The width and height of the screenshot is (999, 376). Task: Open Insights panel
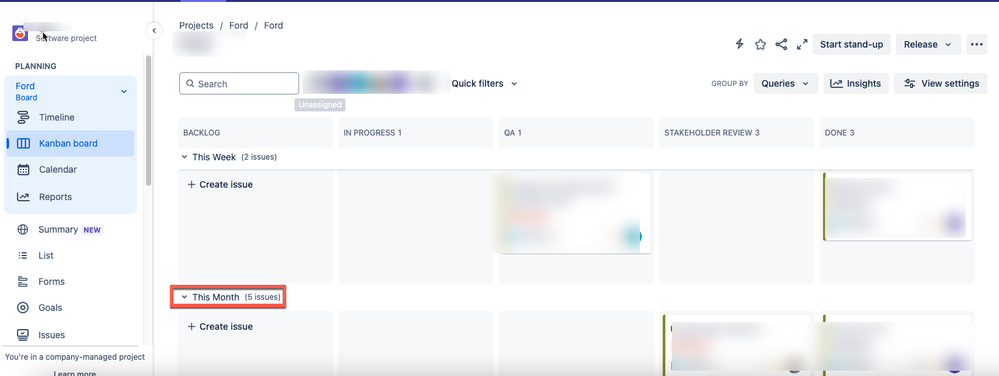pos(856,83)
